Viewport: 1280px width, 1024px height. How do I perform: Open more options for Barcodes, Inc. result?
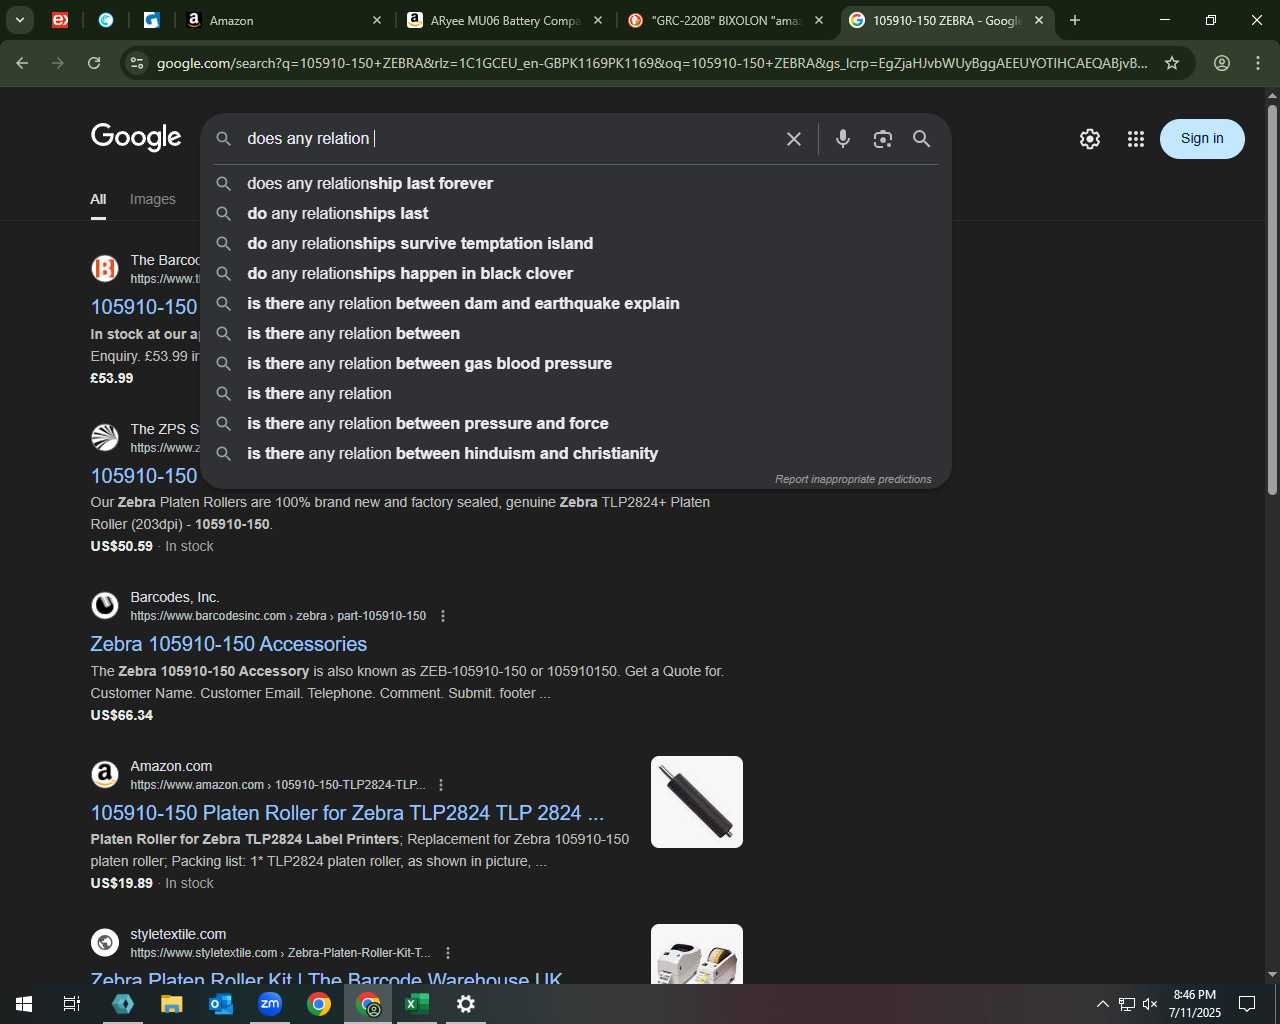(443, 616)
